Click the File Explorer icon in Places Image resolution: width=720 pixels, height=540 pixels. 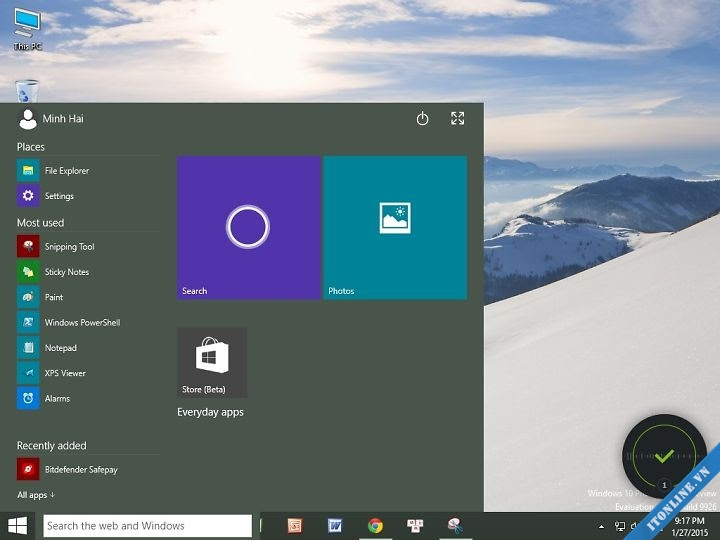pos(28,171)
